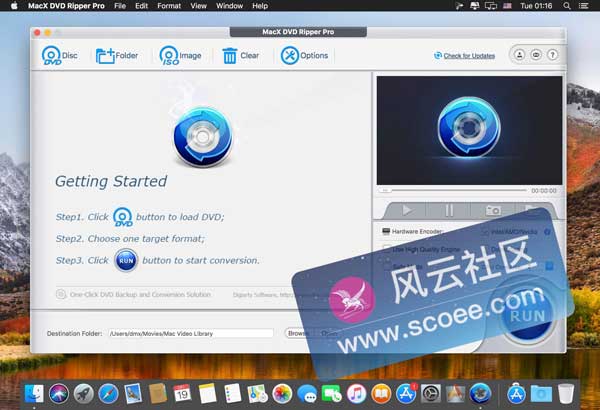The width and height of the screenshot is (600, 410).
Task: Click the menu bar clock Tue 01:16
Action: pyautogui.click(x=536, y=6)
